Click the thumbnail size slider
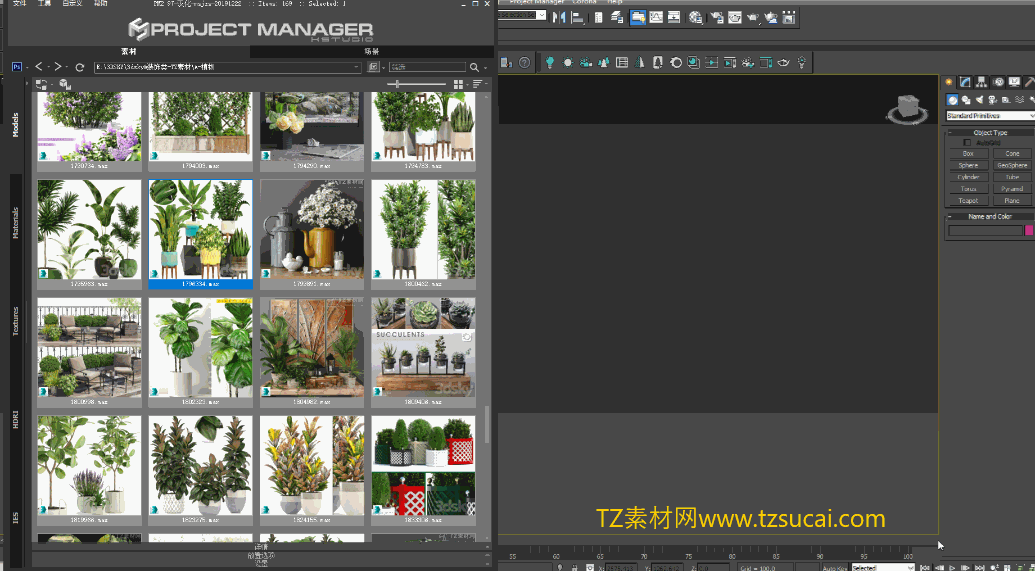Viewport: 1035px width, 571px height. pyautogui.click(x=417, y=84)
